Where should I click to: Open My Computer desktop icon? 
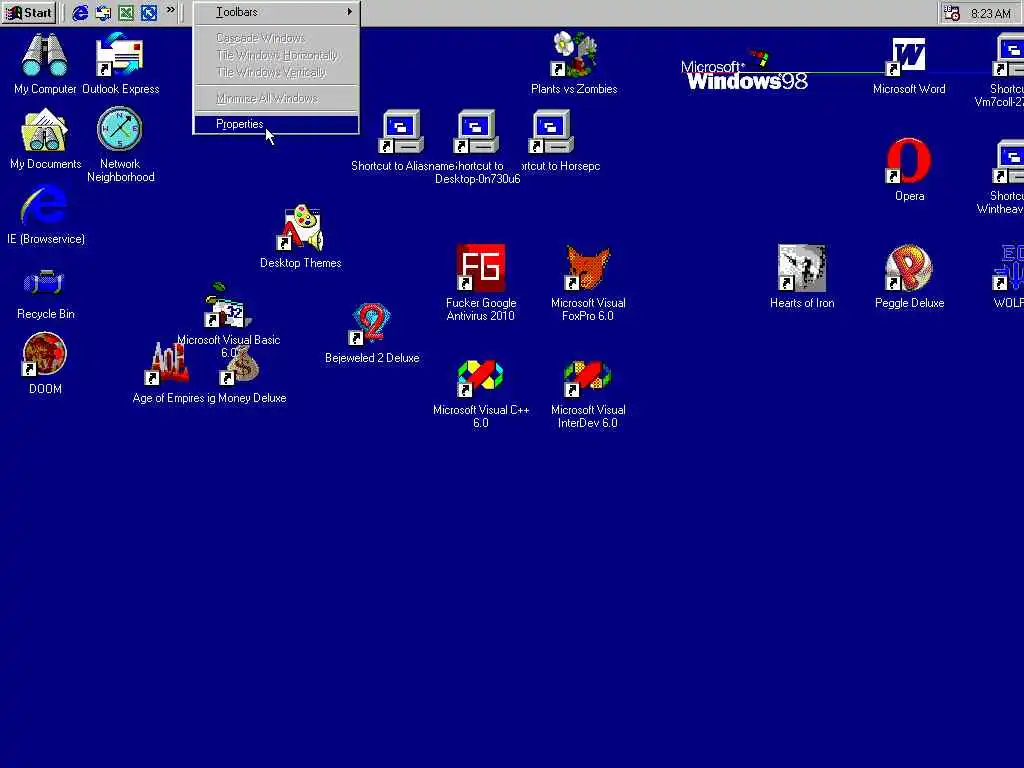pyautogui.click(x=45, y=63)
